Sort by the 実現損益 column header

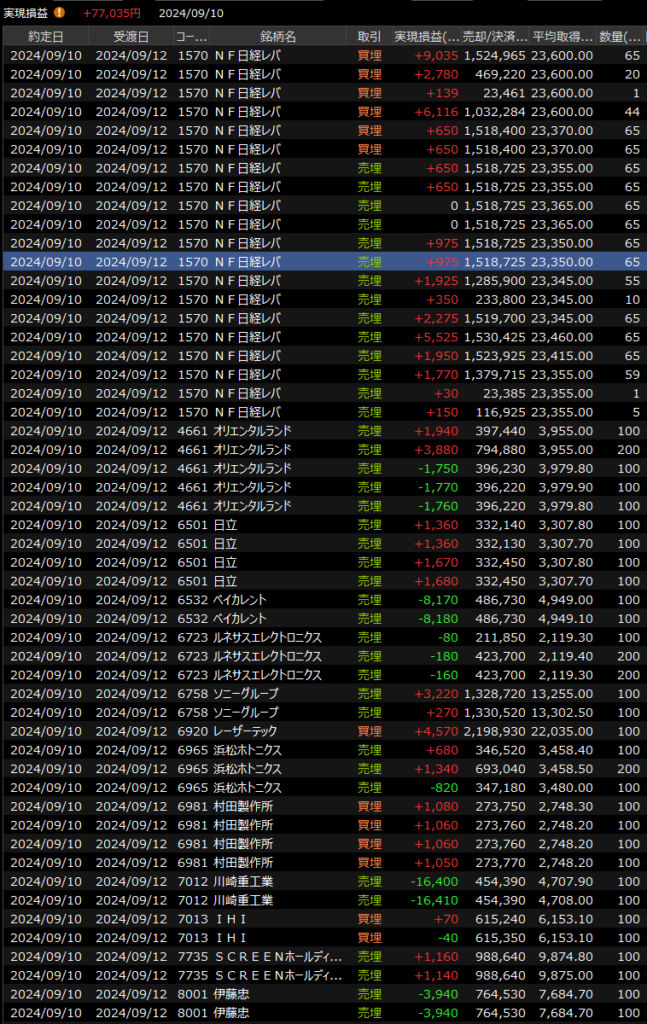(x=427, y=36)
